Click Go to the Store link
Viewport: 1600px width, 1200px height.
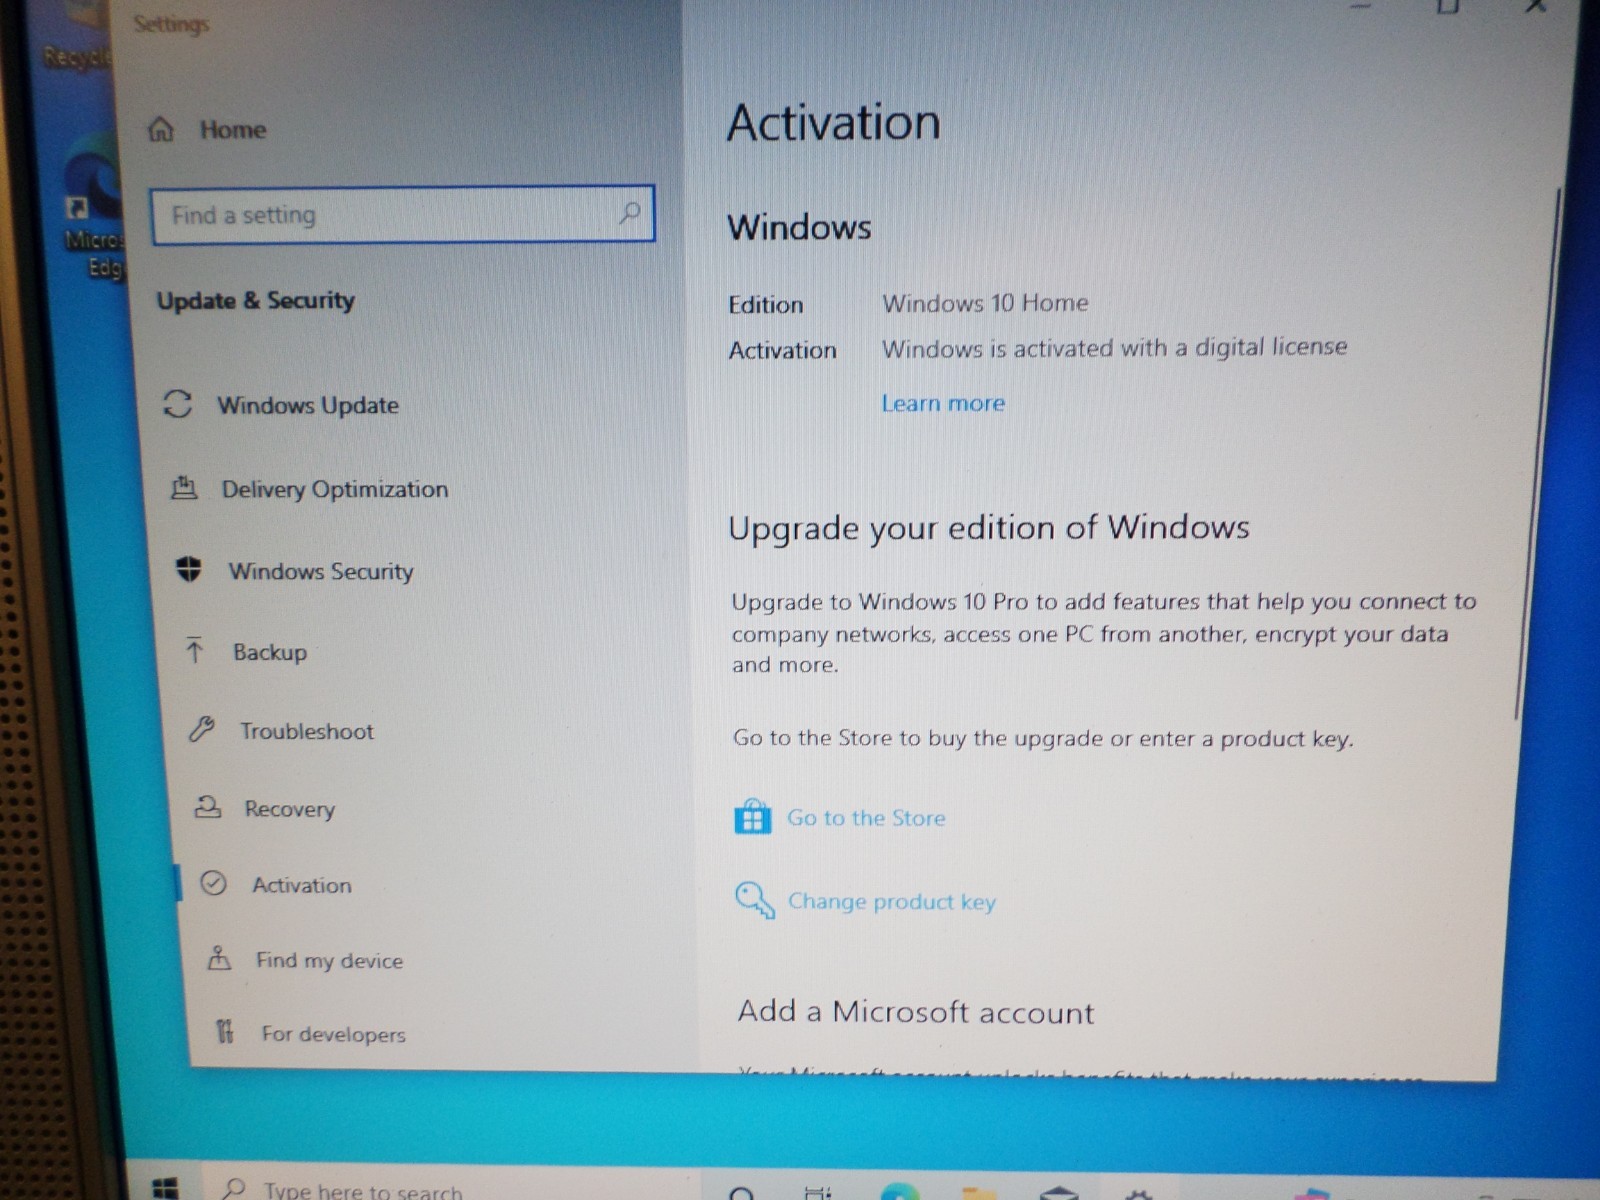(865, 818)
